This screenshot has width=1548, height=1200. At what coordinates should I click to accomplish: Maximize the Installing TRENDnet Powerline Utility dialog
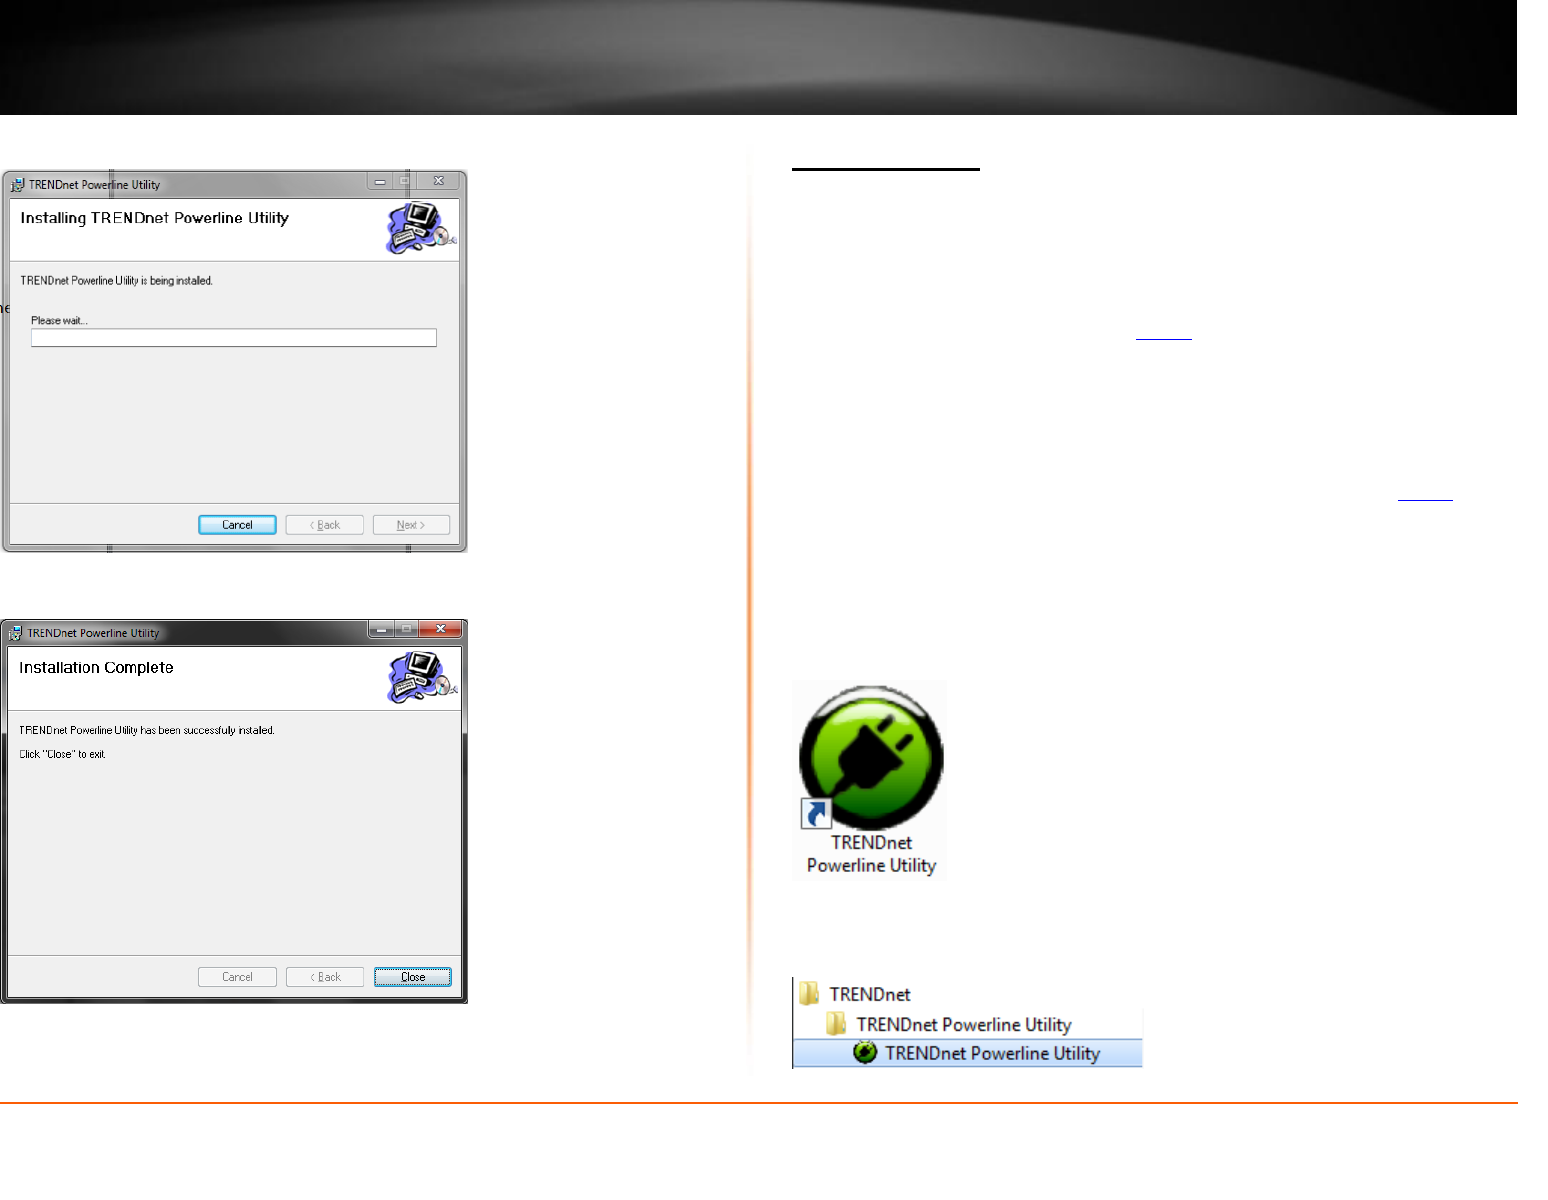coord(405,181)
